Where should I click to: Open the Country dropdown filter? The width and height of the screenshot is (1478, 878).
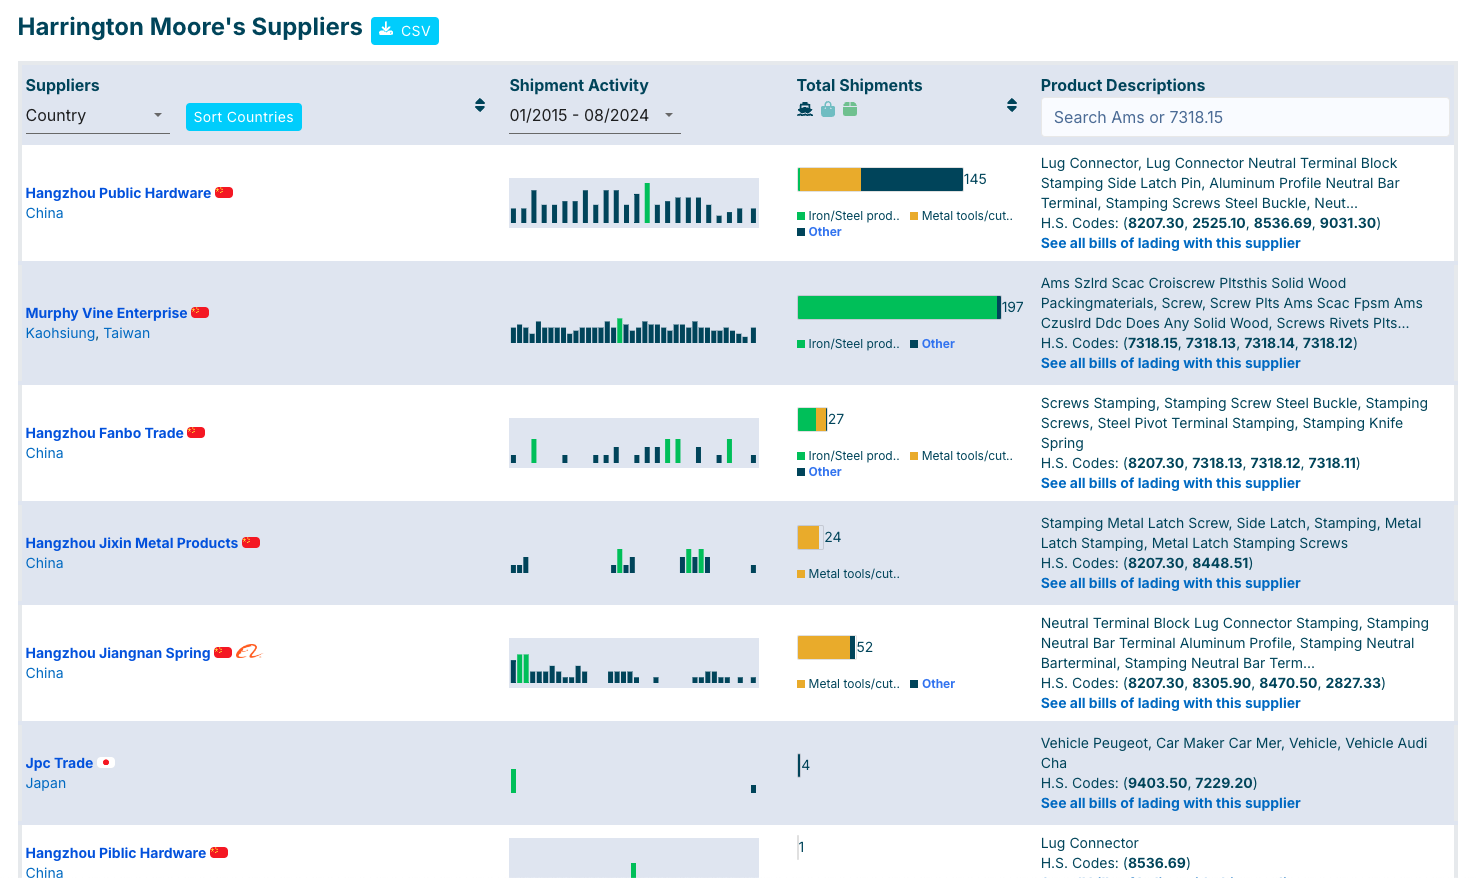click(x=95, y=116)
